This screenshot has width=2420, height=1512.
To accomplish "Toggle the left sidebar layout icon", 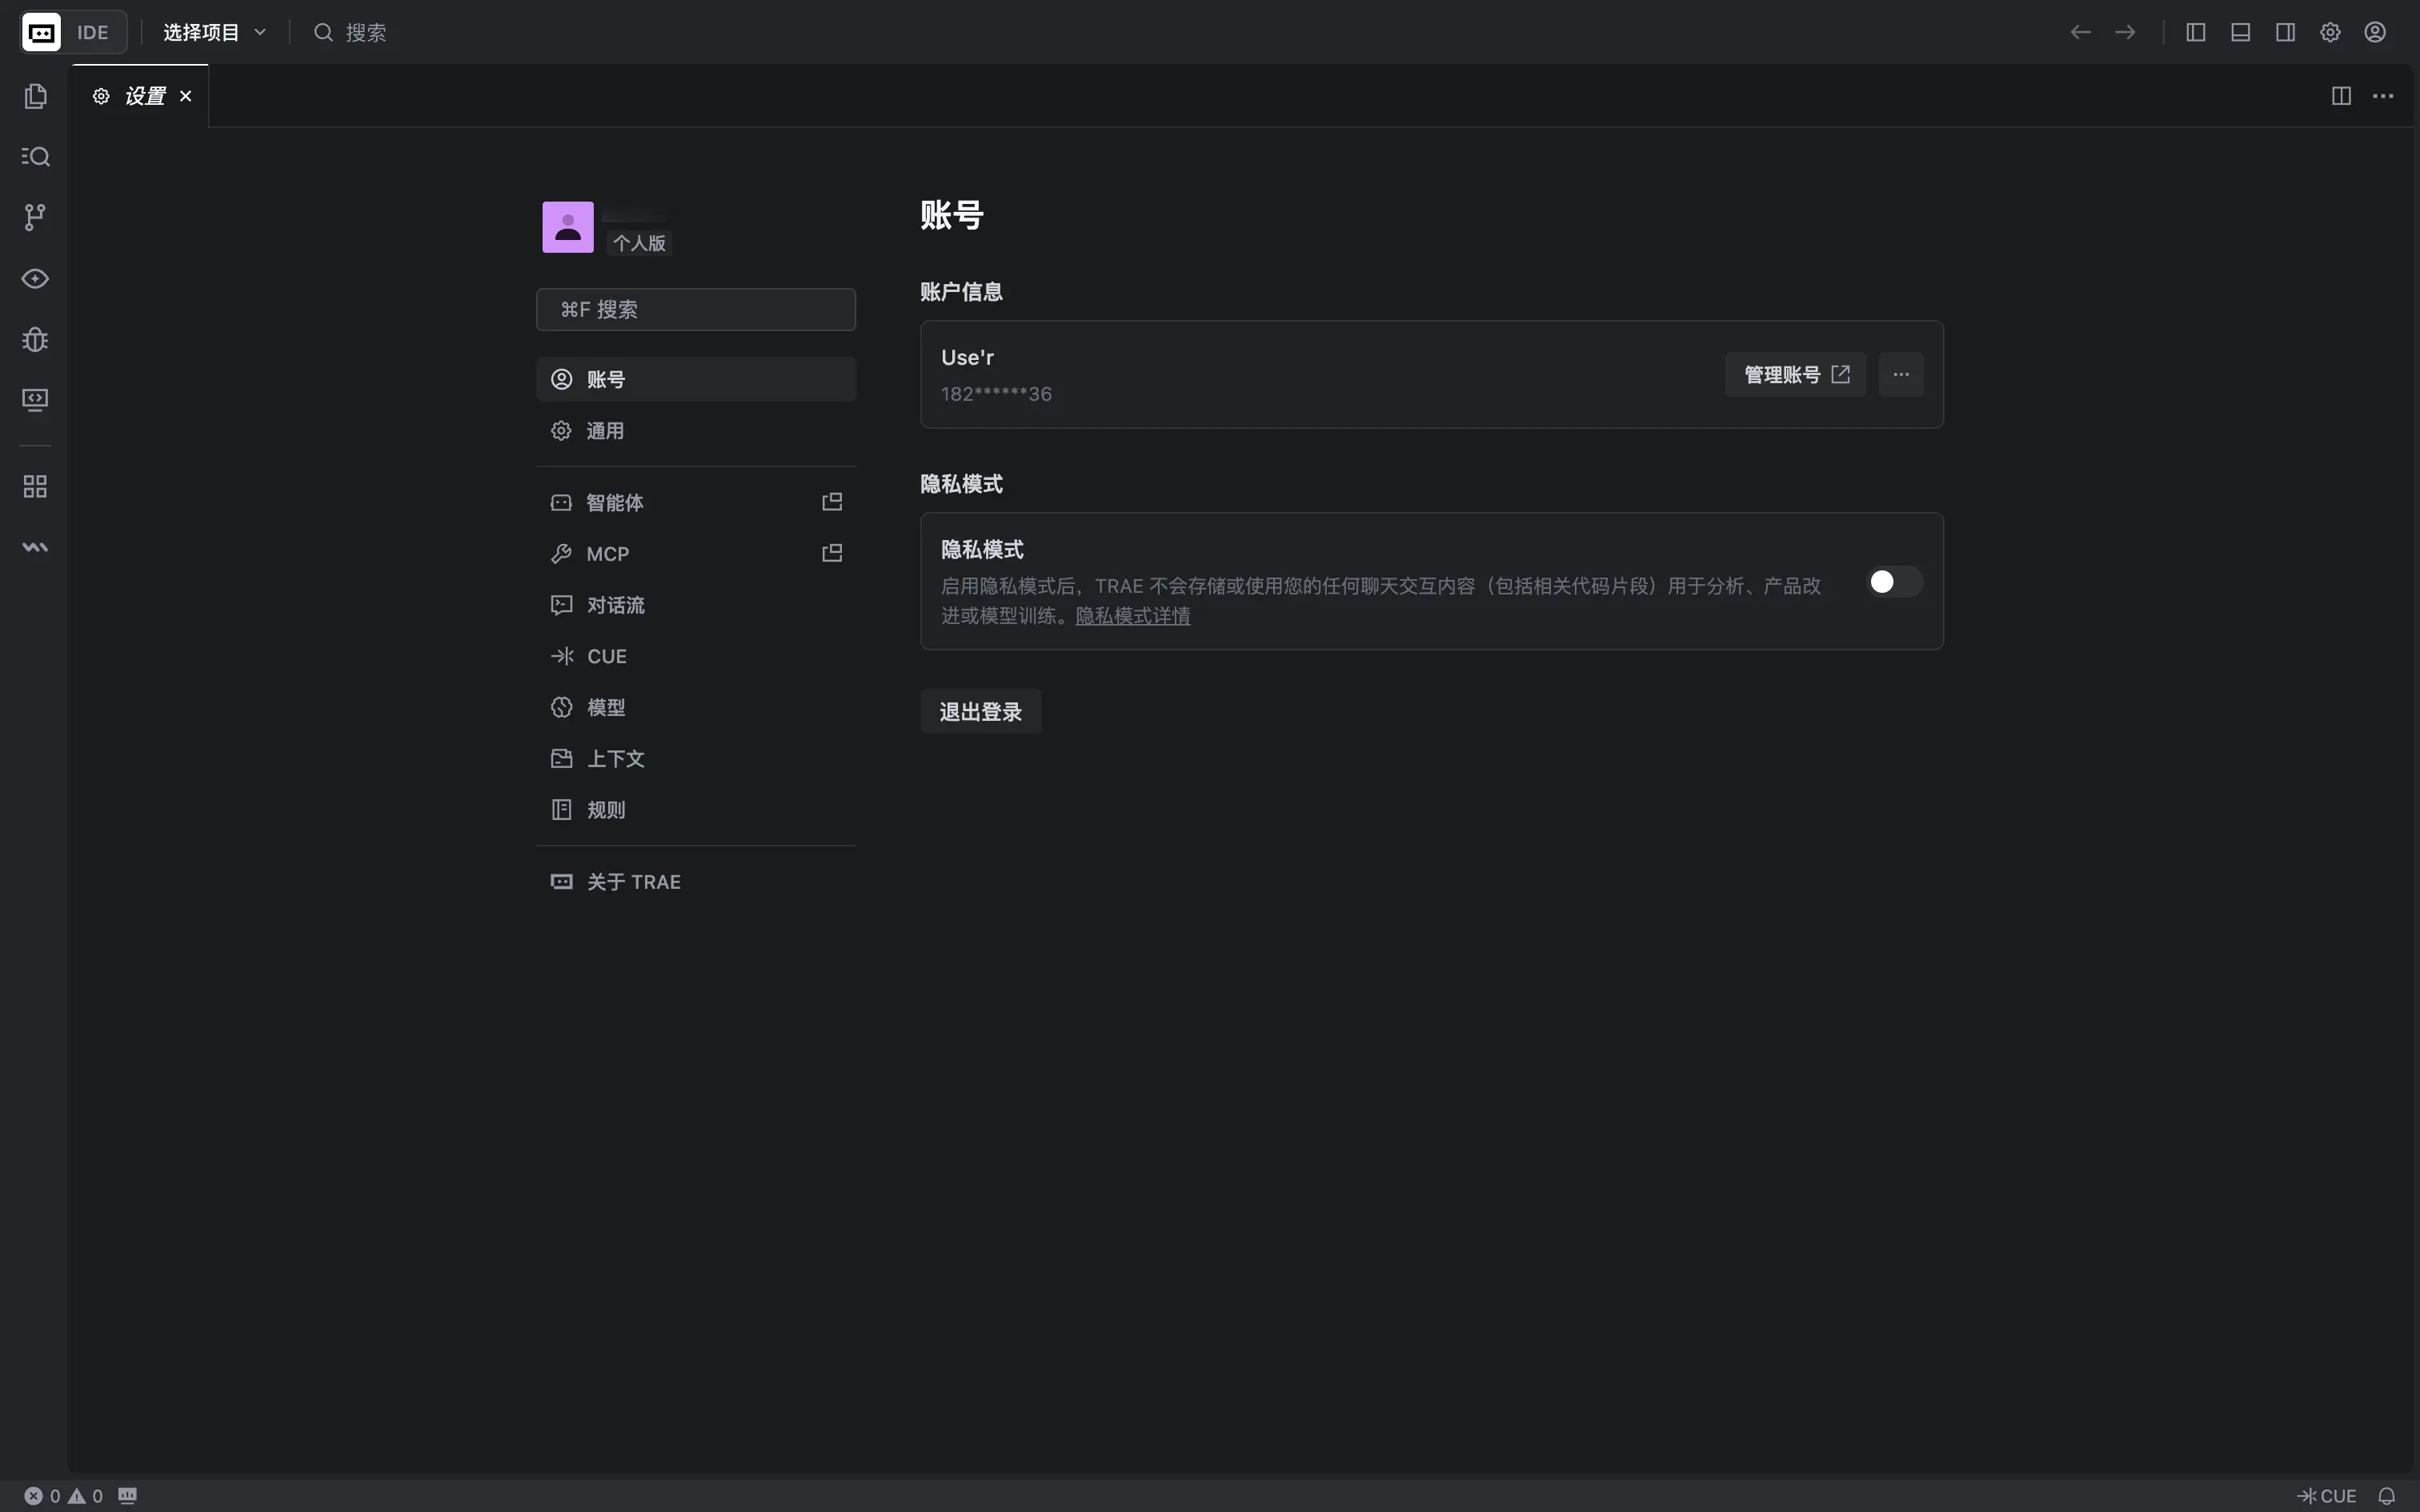I will coord(2196,32).
